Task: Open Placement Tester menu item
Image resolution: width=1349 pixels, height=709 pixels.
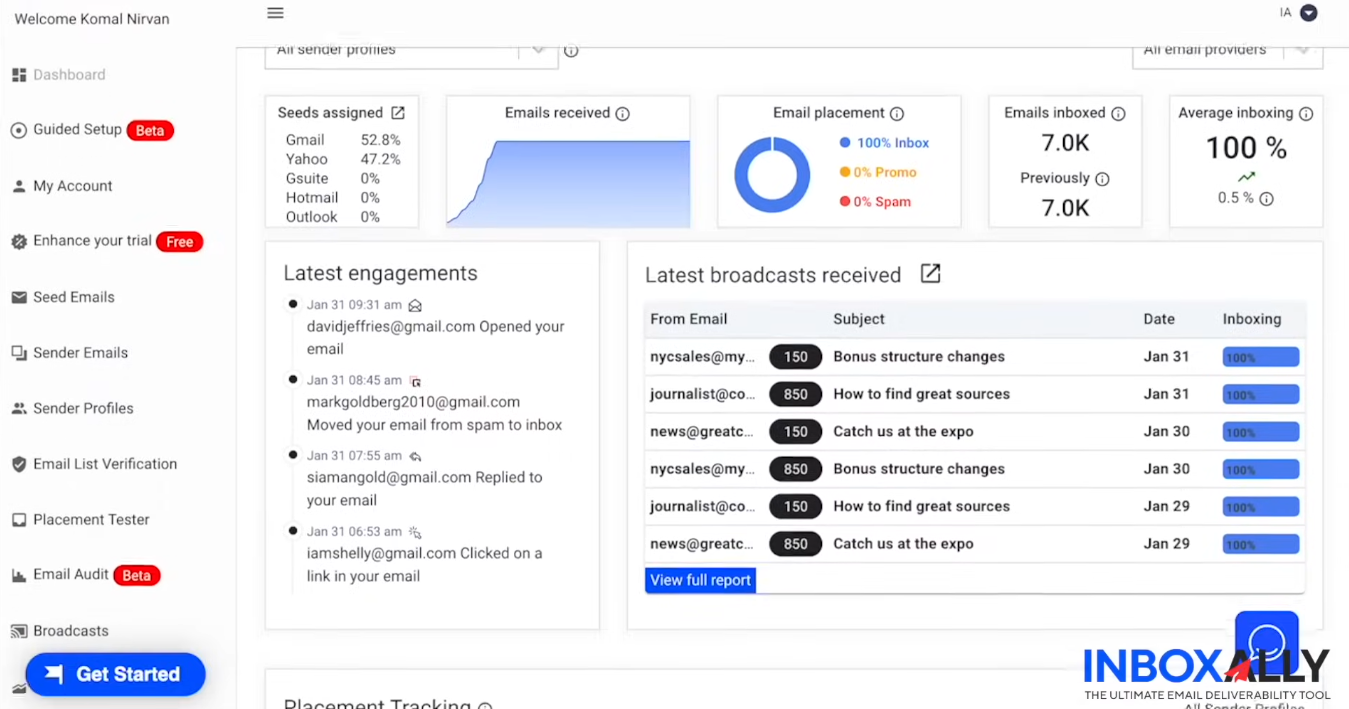Action: coord(91,520)
